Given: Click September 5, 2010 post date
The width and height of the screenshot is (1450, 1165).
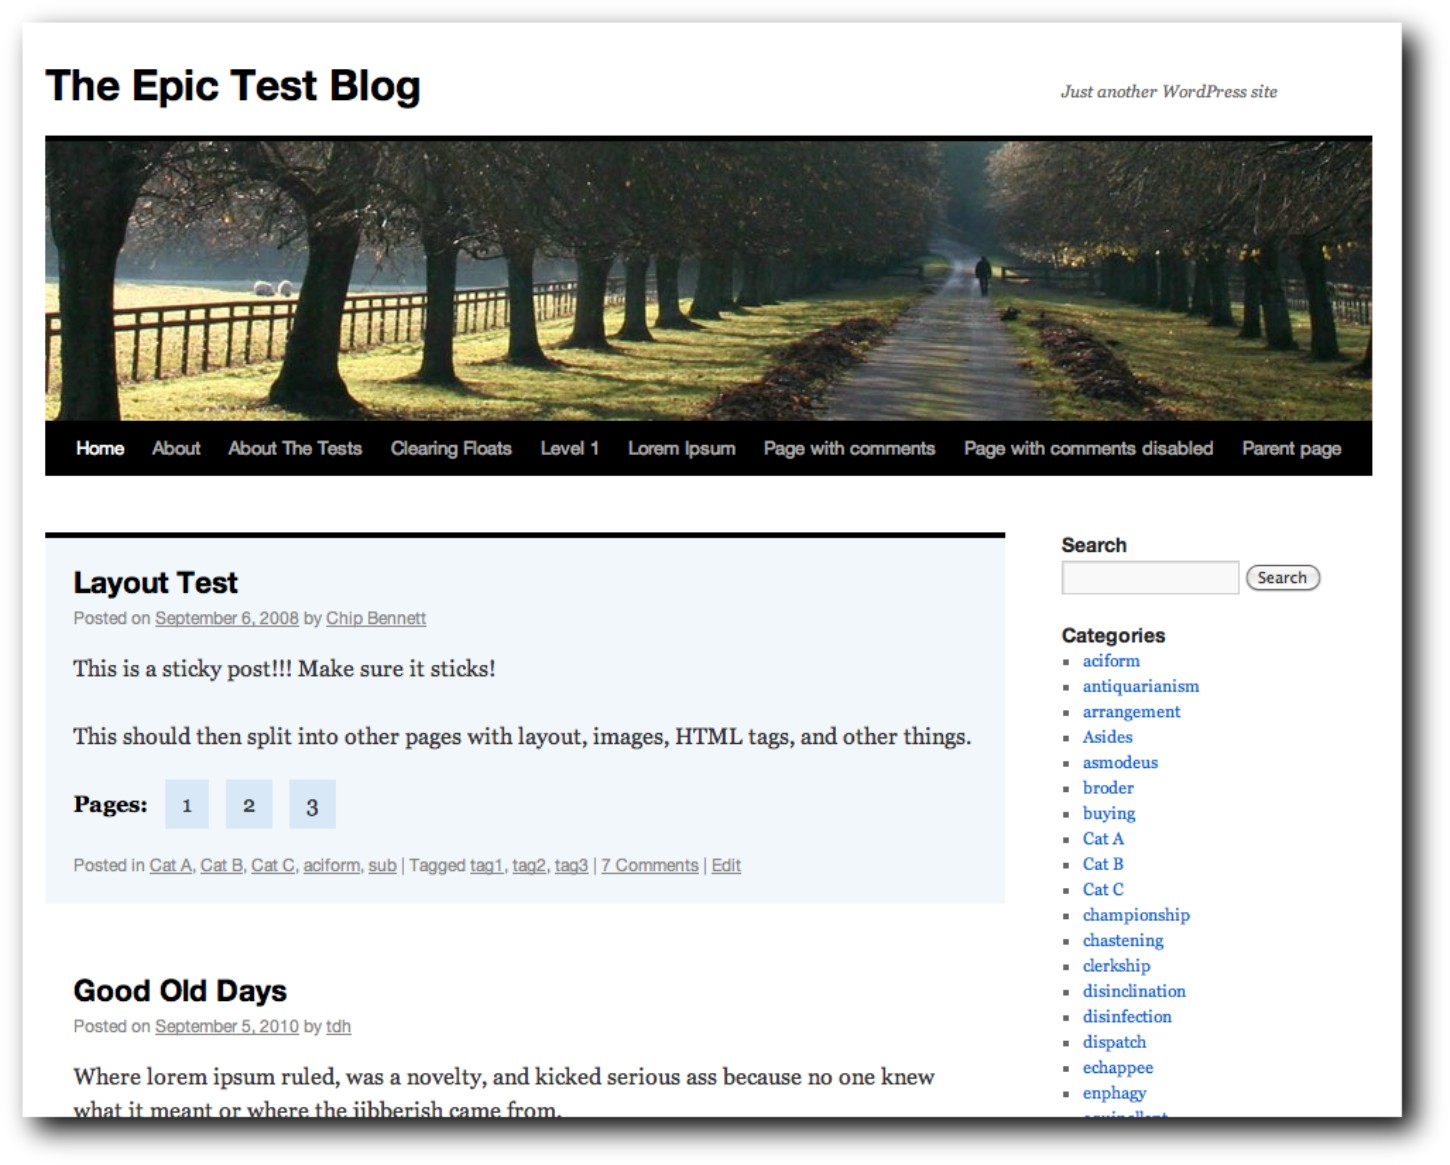Looking at the screenshot, I should click(x=227, y=1026).
